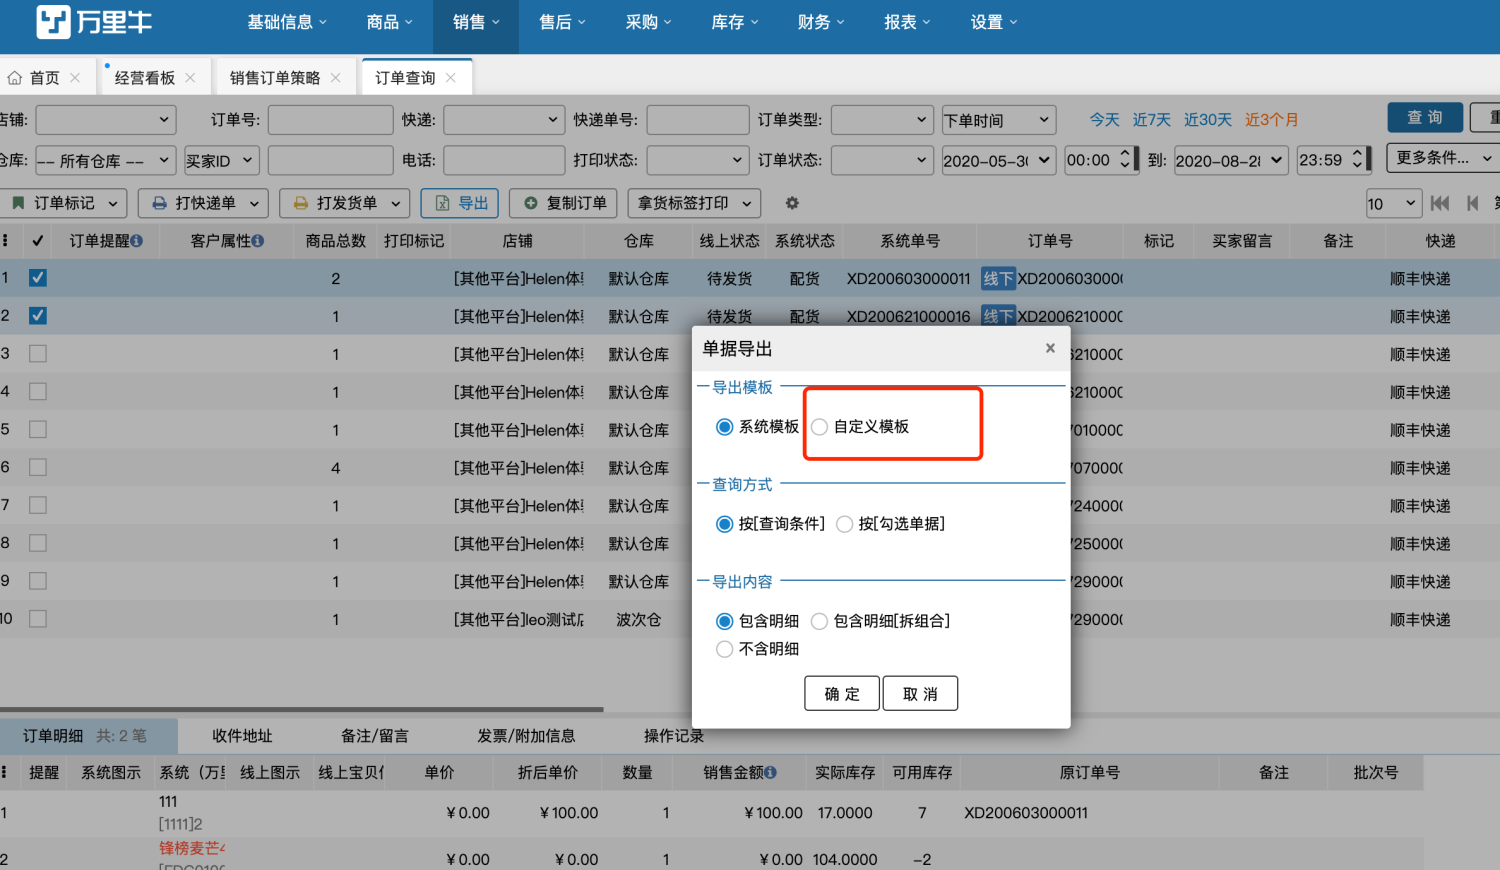The image size is (1500, 870).
Task: Click the 近7天 quick filter link
Action: [1151, 120]
